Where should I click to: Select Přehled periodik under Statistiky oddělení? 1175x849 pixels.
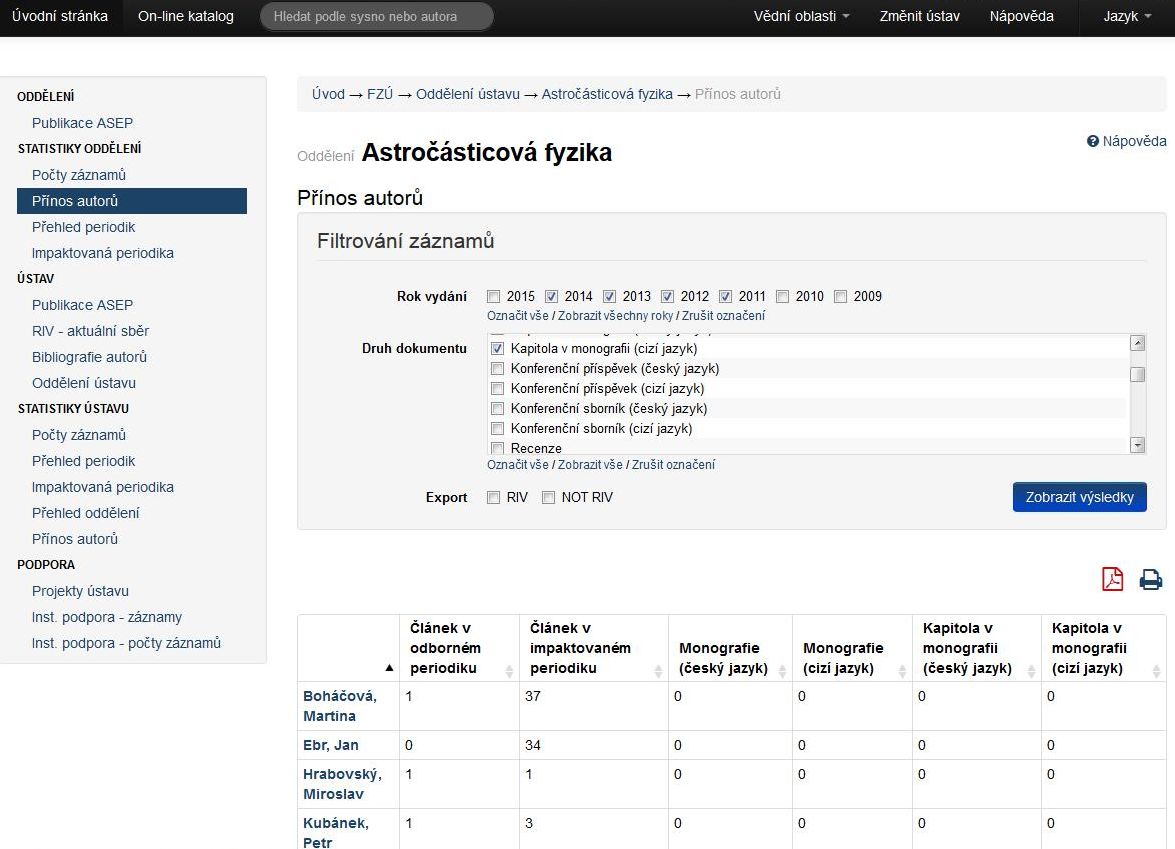click(x=83, y=227)
